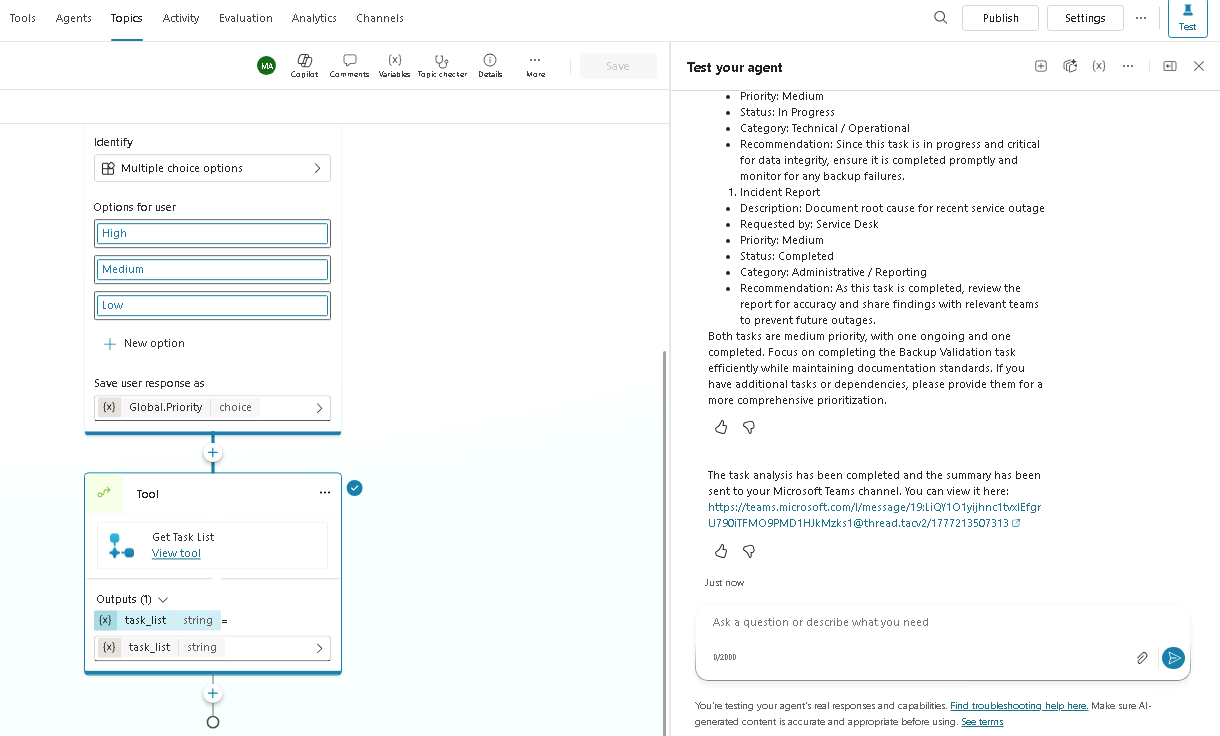Viewport: 1220px width, 736px height.
Task: Open the activity map icon in test panel
Action: click(x=1069, y=66)
